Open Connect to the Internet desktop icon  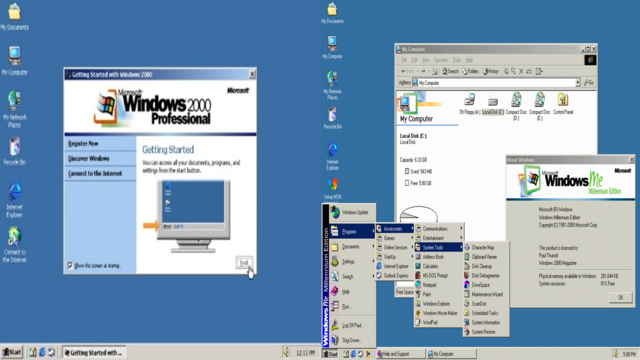pyautogui.click(x=14, y=244)
